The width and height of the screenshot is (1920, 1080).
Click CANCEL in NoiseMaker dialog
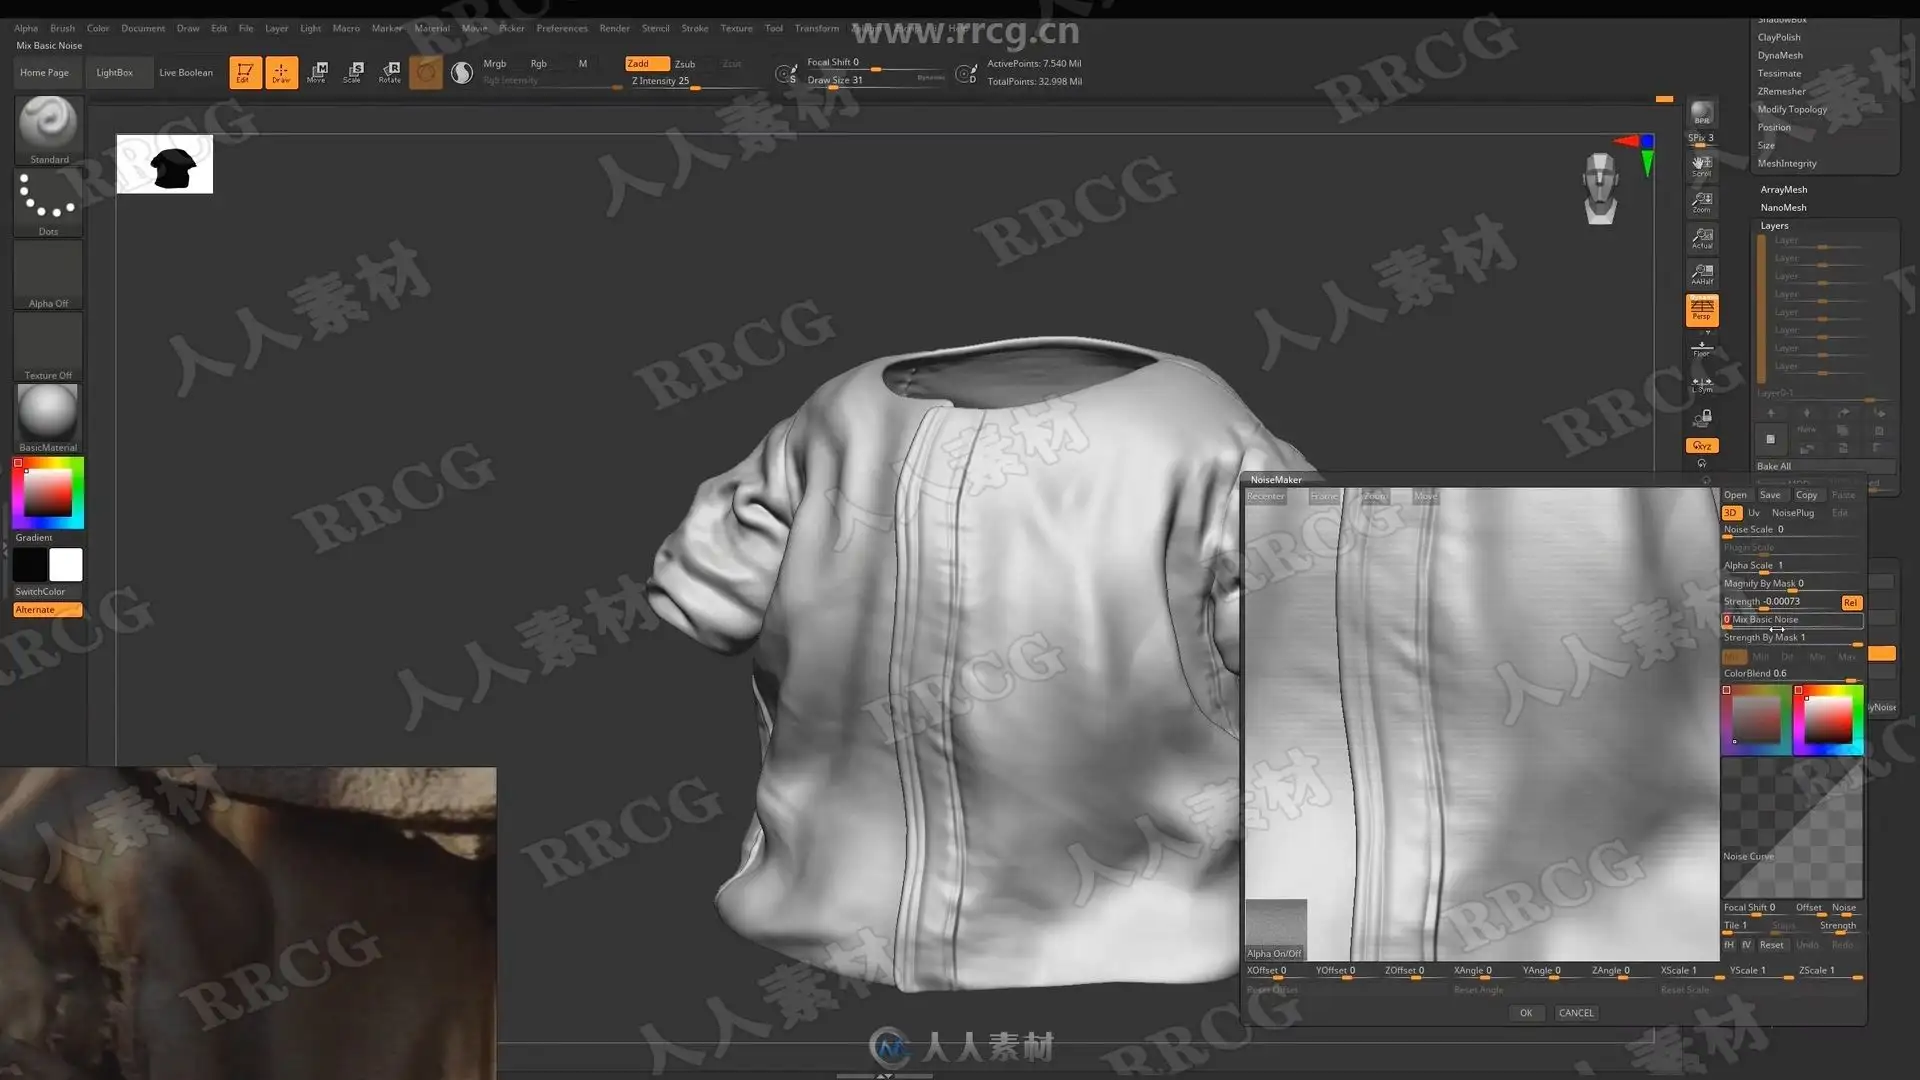point(1576,1013)
